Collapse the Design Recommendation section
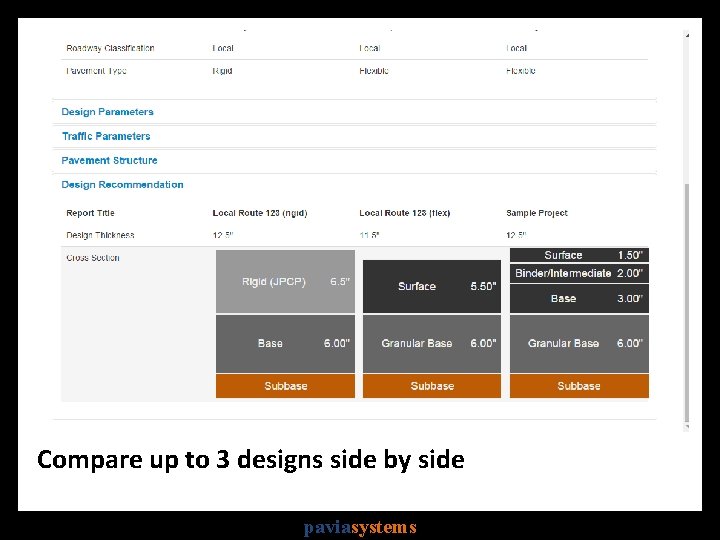This screenshot has height=540, width=720. (122, 185)
